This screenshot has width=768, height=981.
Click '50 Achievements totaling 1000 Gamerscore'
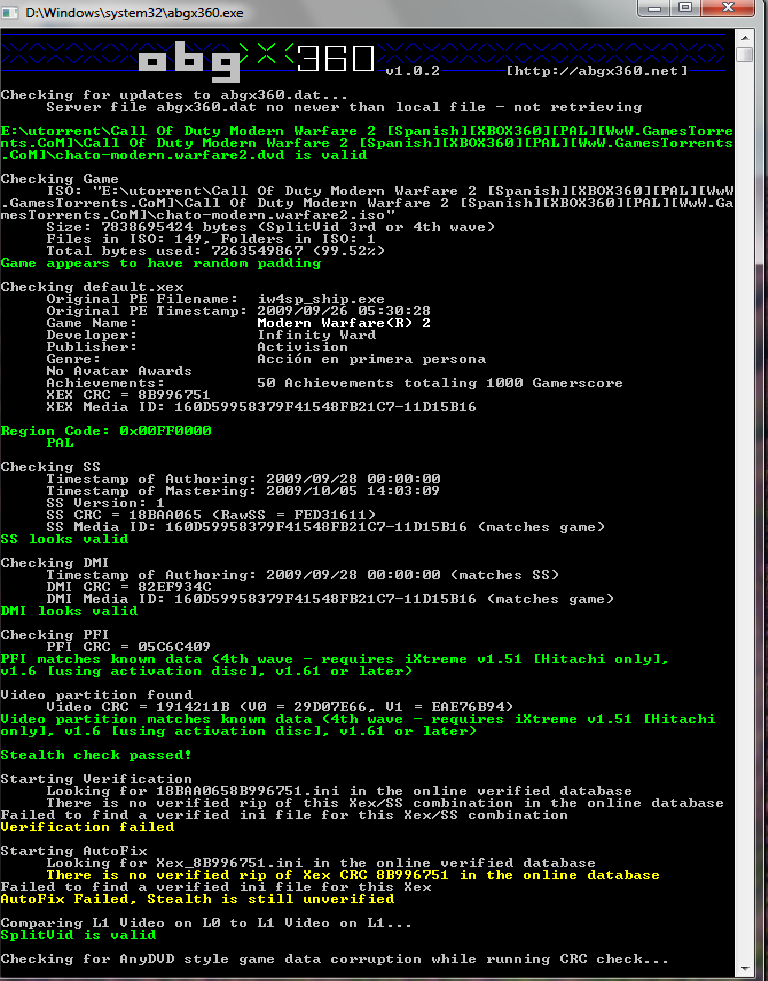[440, 383]
